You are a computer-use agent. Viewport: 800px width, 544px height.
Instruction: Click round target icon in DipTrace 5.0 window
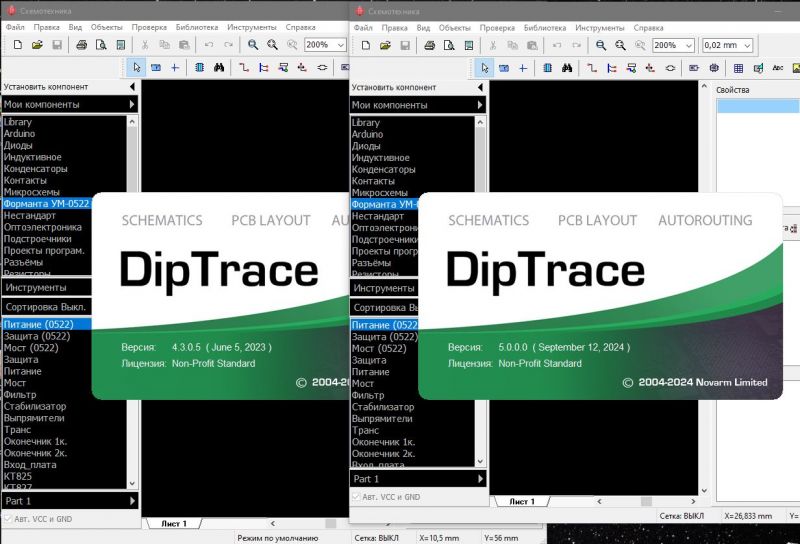[x=714, y=68]
